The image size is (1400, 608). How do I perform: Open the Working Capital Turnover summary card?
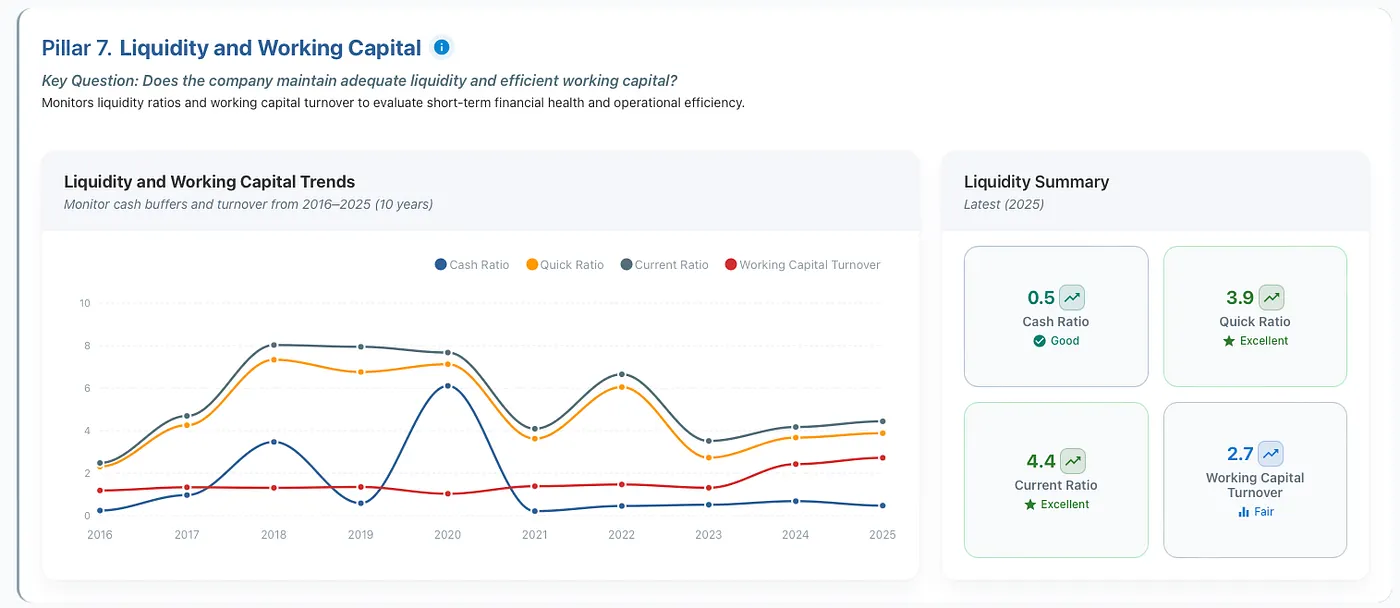(x=1255, y=480)
